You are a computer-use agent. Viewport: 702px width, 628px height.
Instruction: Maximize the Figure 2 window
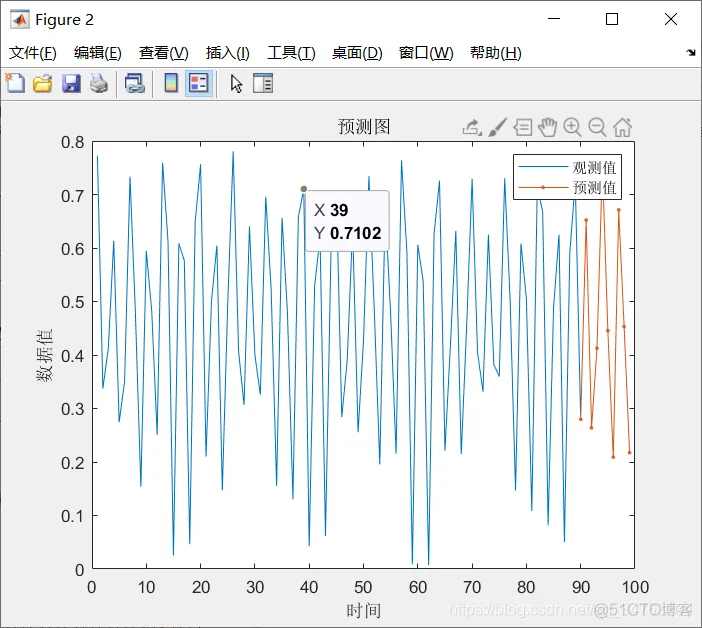(x=612, y=19)
